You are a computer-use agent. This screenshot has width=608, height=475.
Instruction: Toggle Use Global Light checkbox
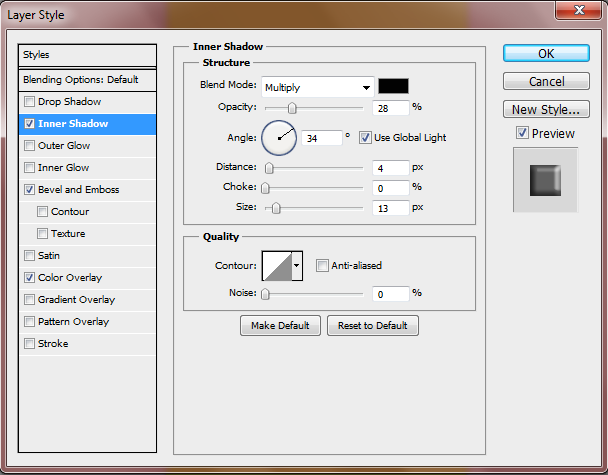pos(366,137)
